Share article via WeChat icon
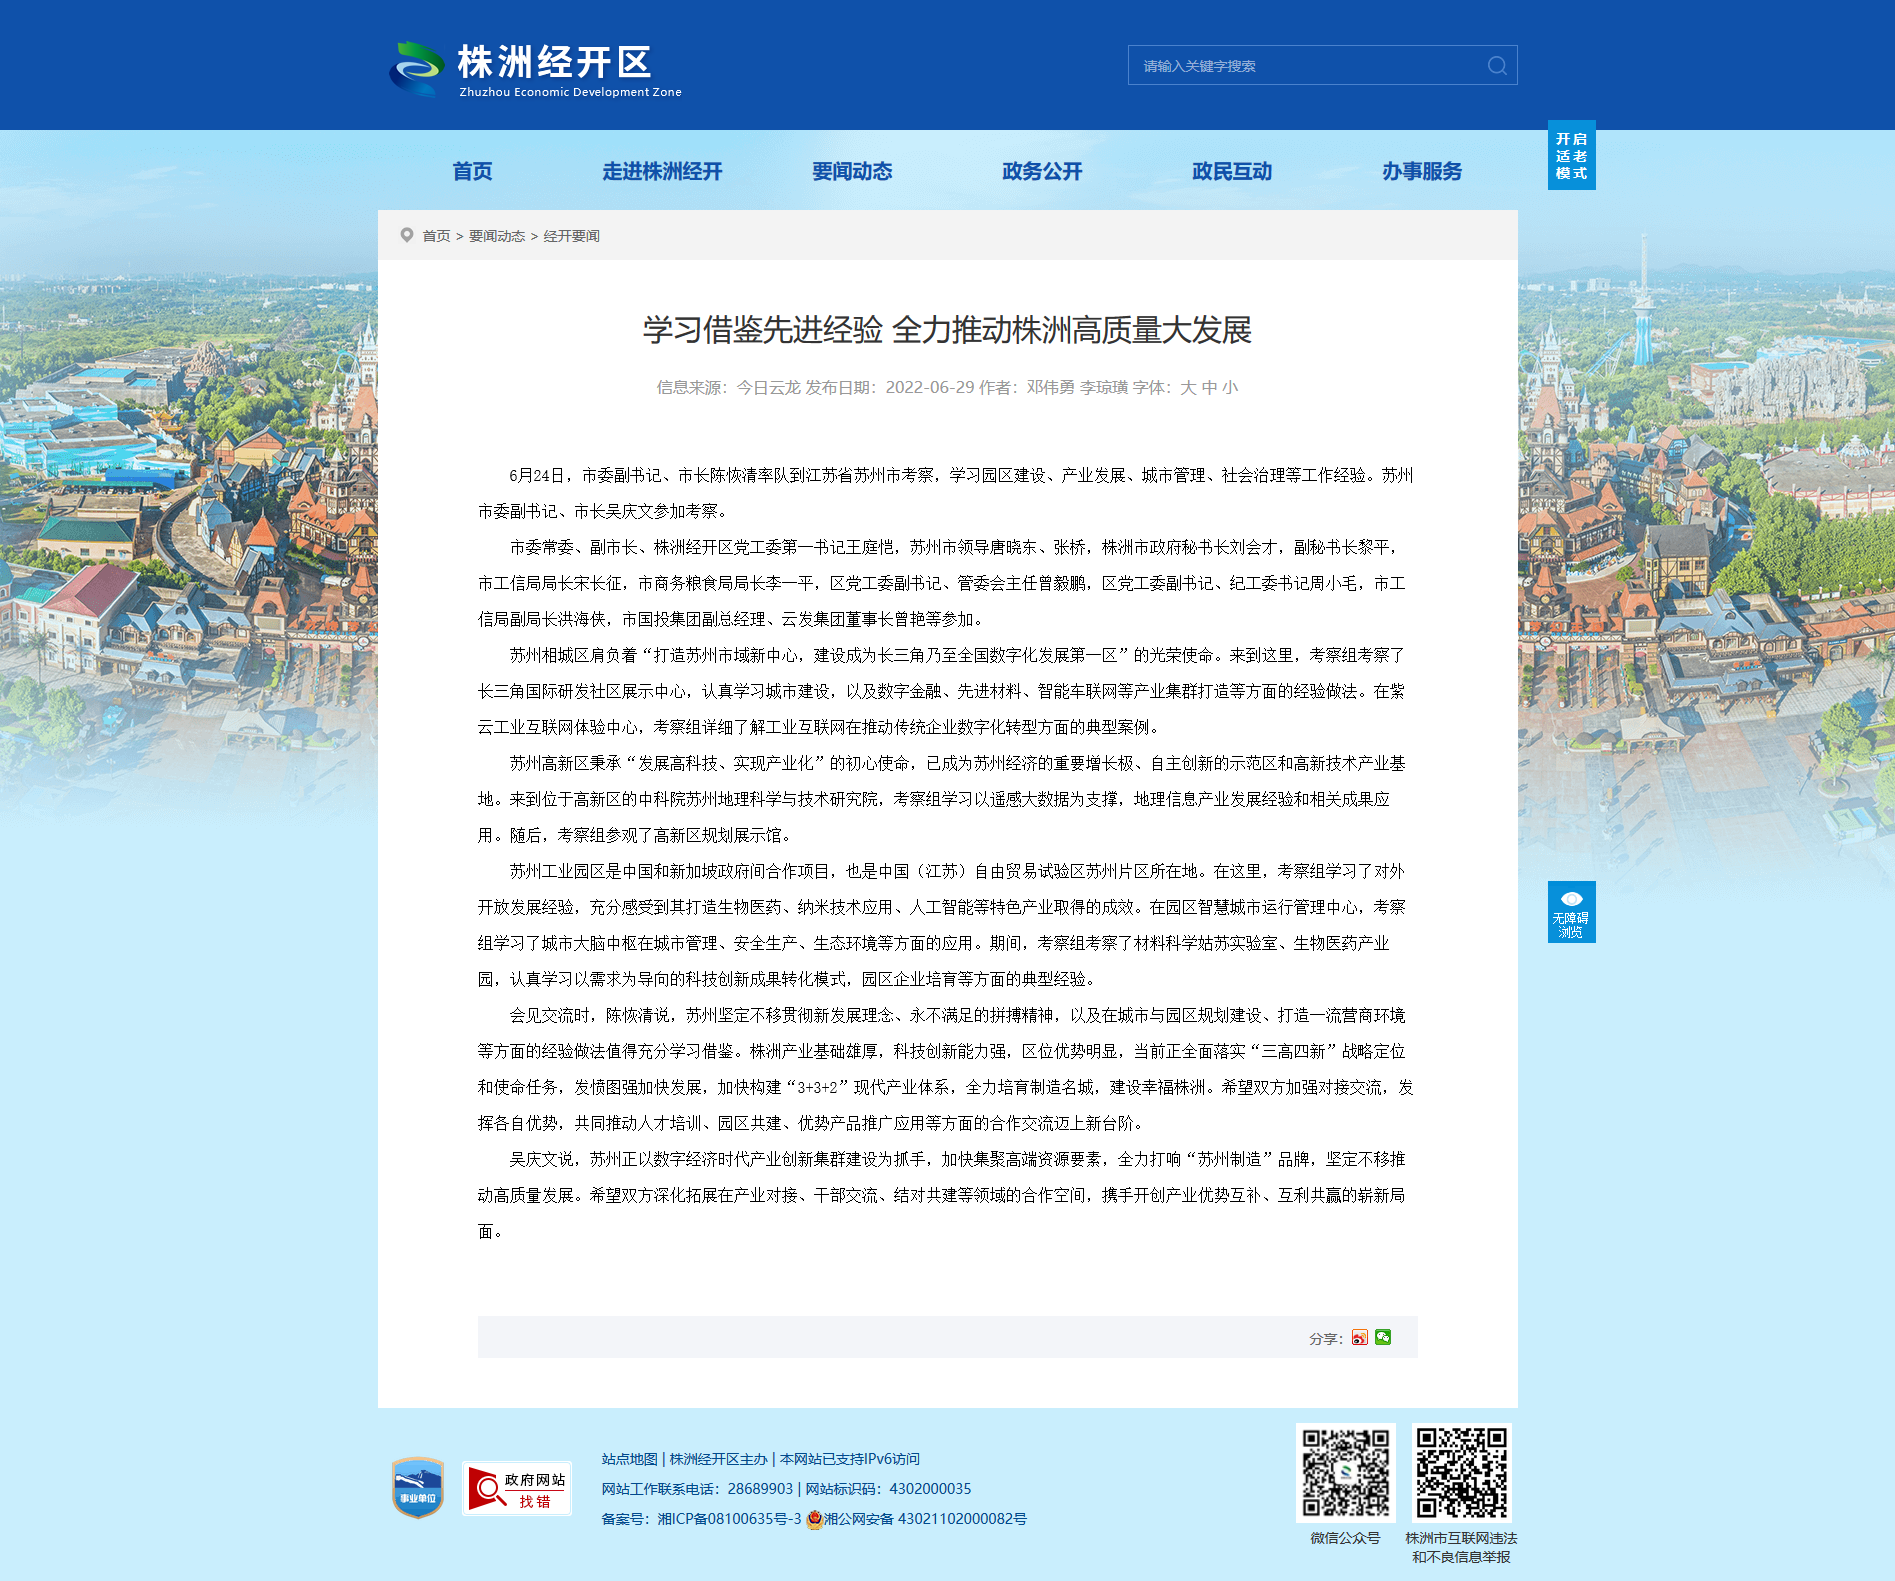This screenshot has width=1895, height=1581. pos(1383,1337)
